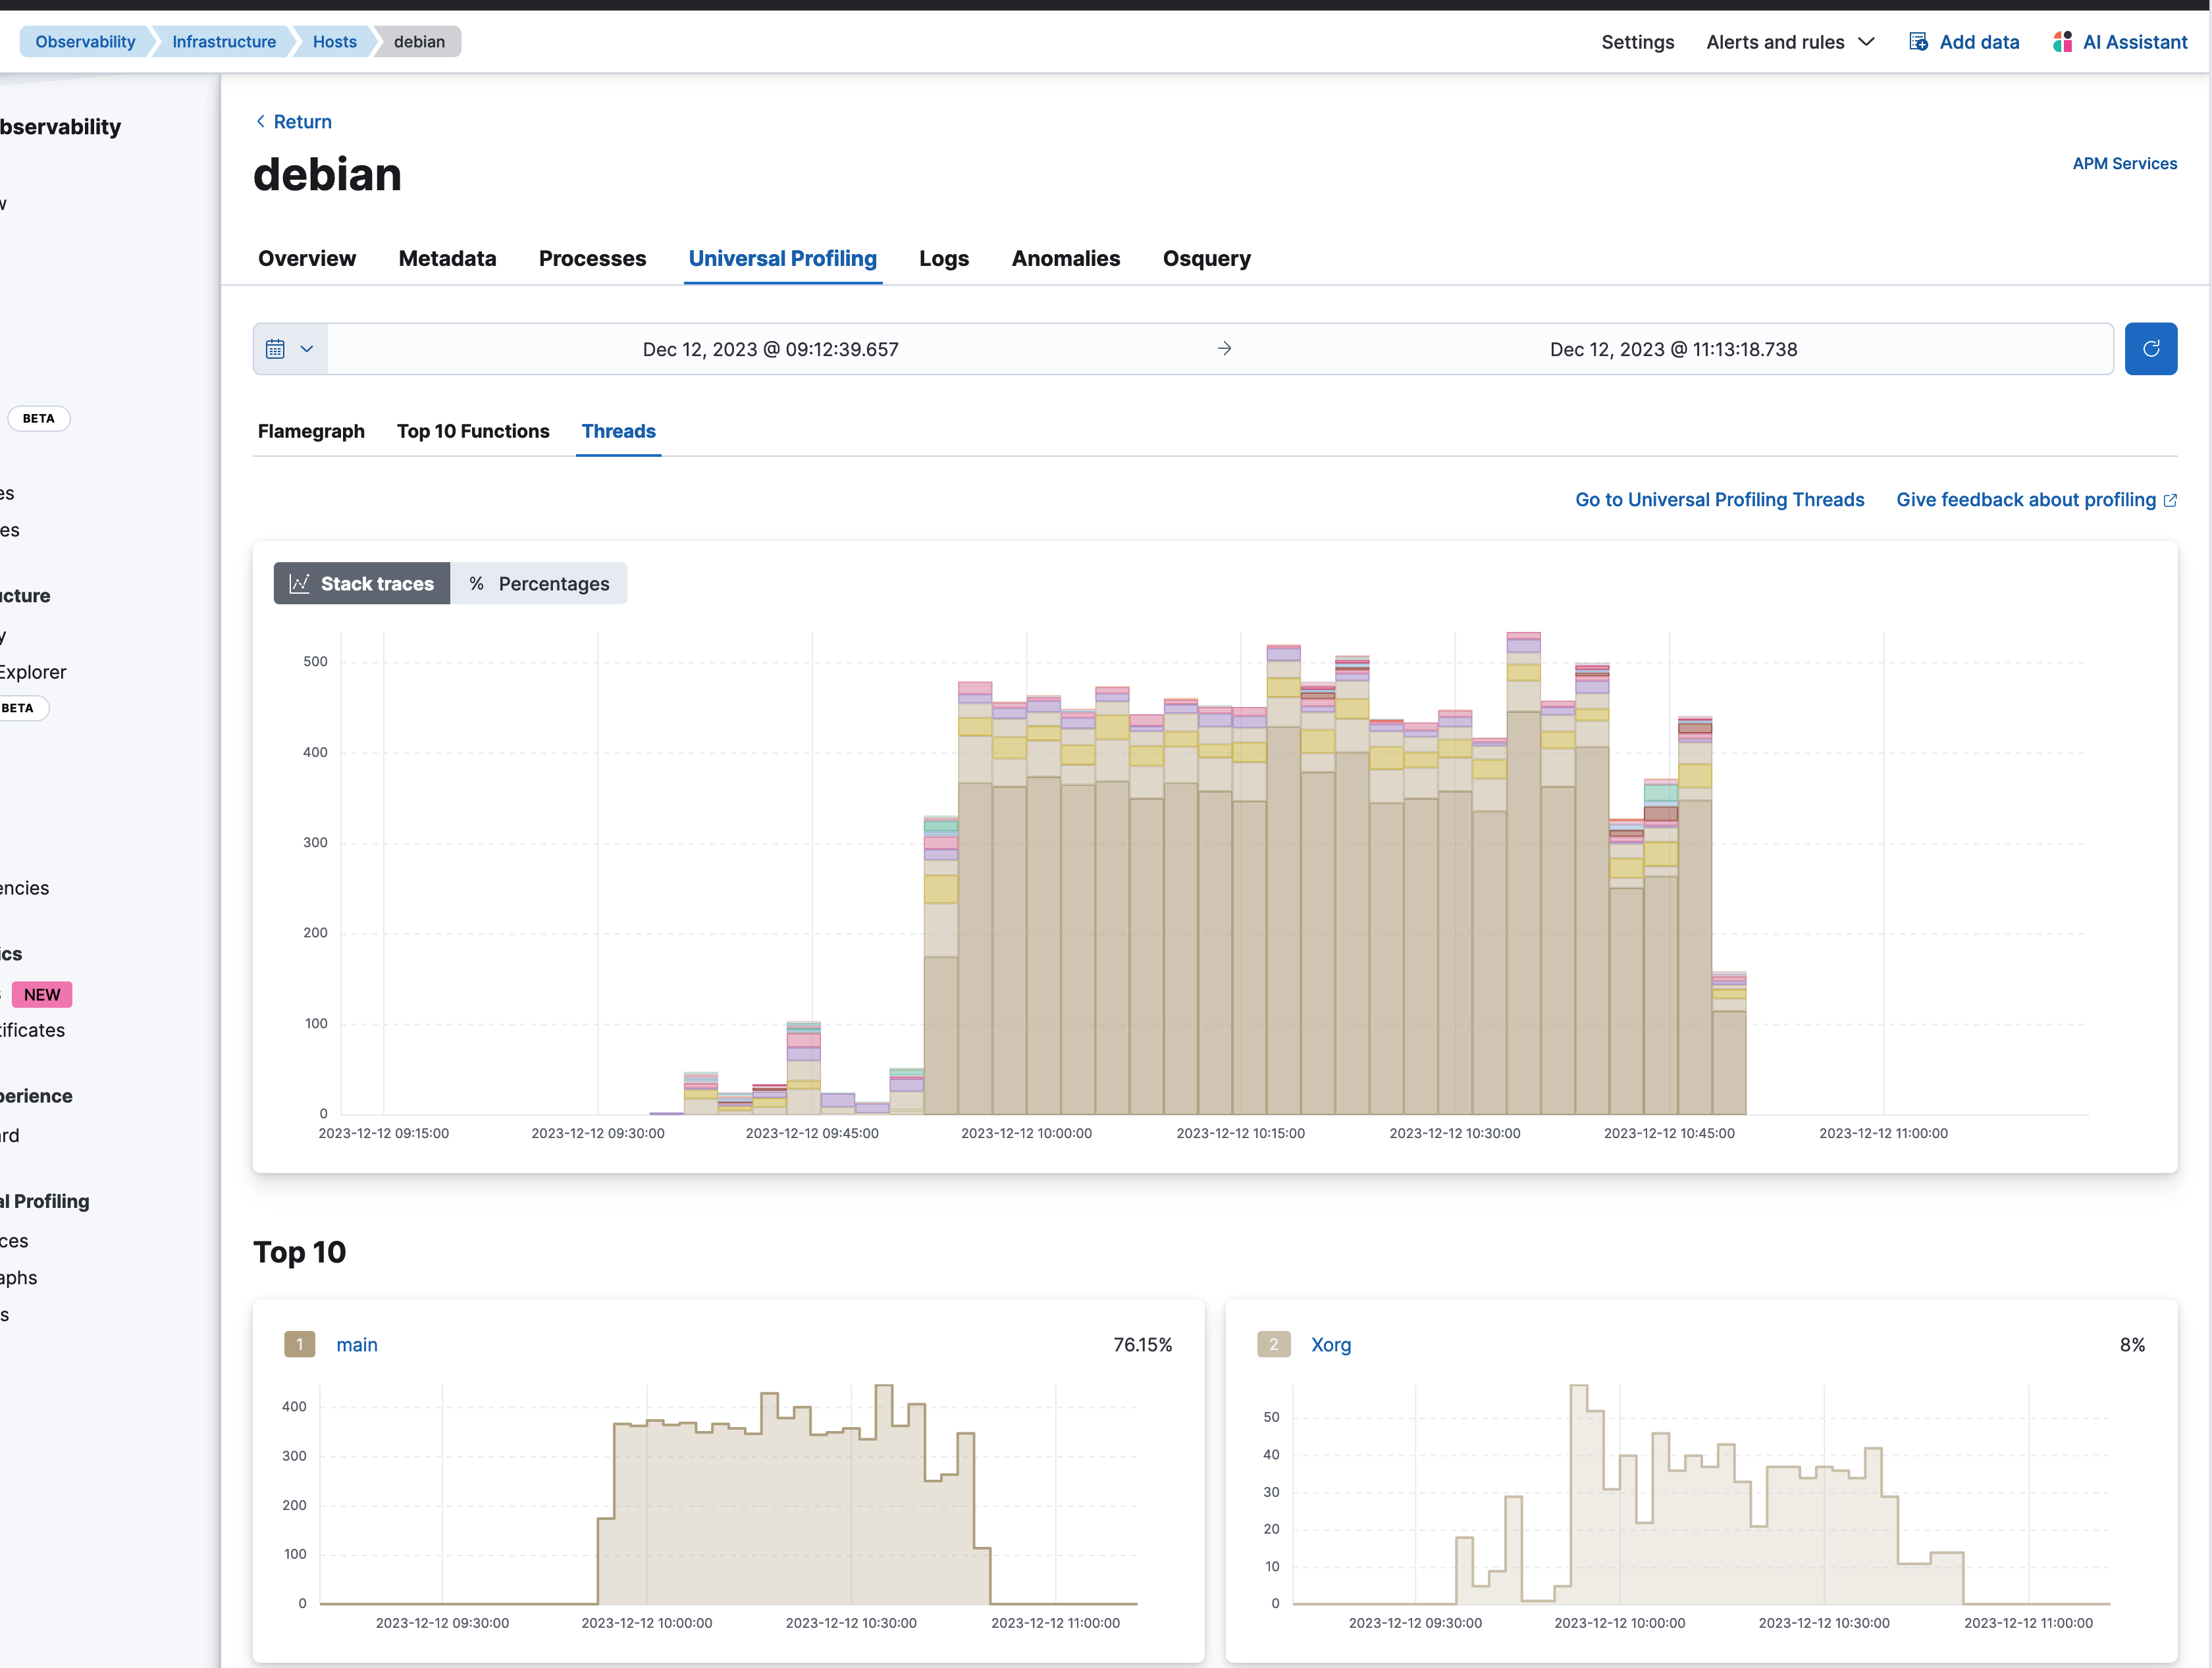Open the APM Services link

point(2124,163)
